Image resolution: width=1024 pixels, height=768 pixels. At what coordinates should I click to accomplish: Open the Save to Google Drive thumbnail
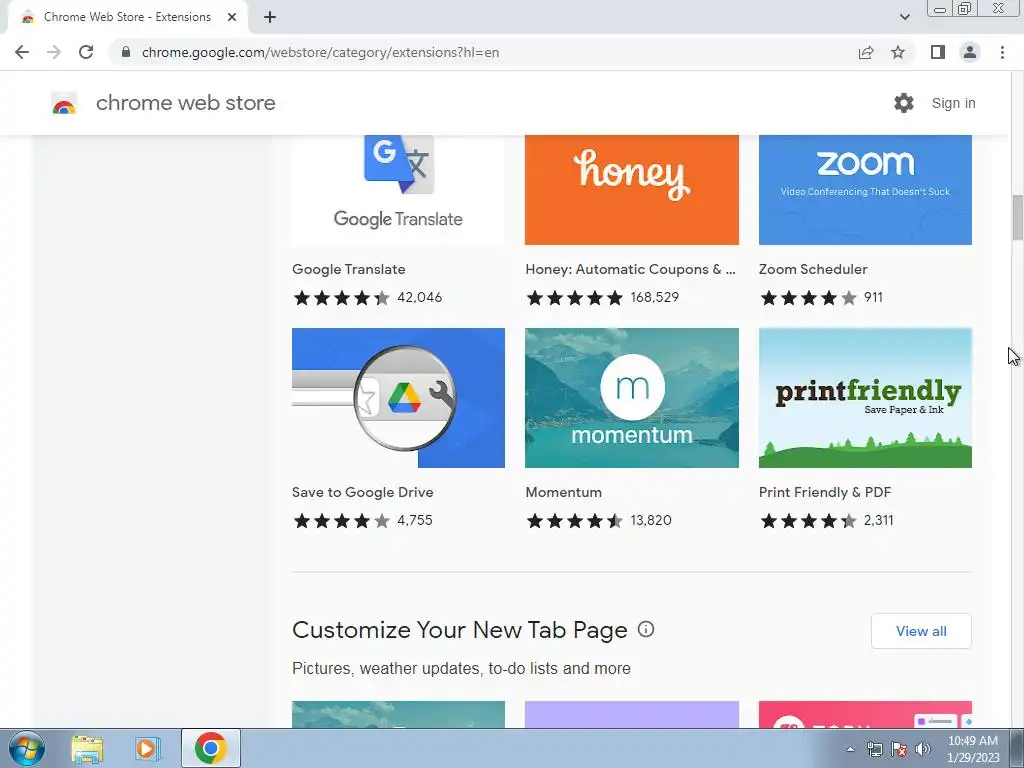coord(398,398)
